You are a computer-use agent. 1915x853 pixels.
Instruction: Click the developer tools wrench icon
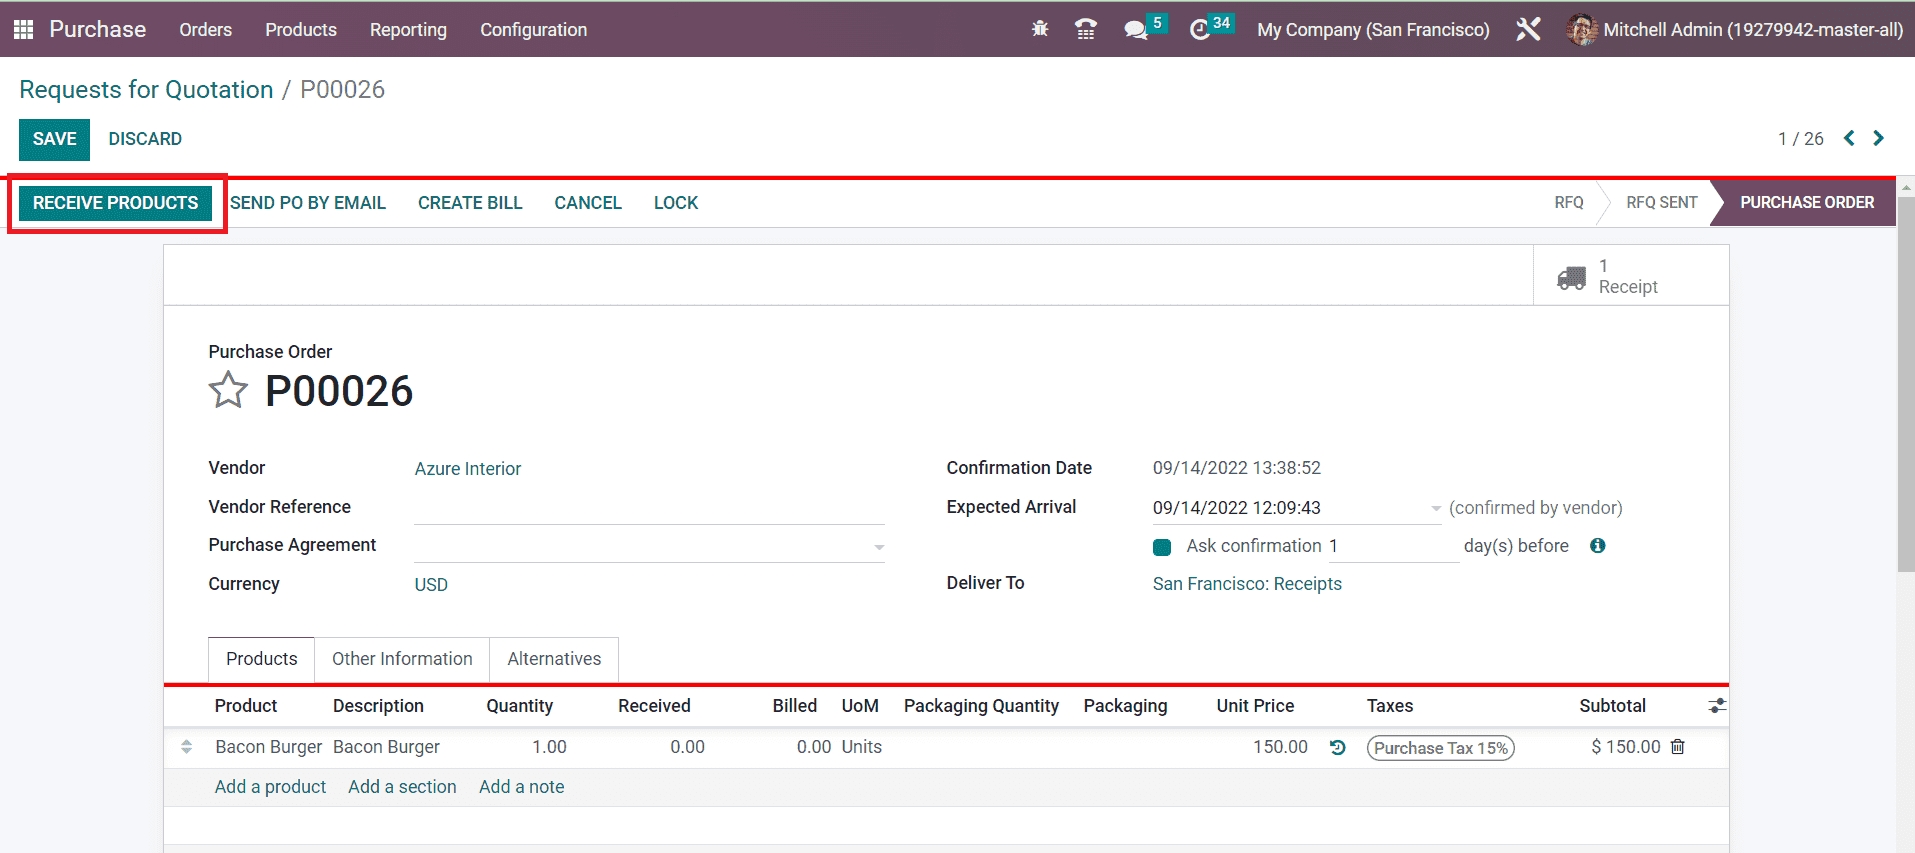pyautogui.click(x=1527, y=29)
